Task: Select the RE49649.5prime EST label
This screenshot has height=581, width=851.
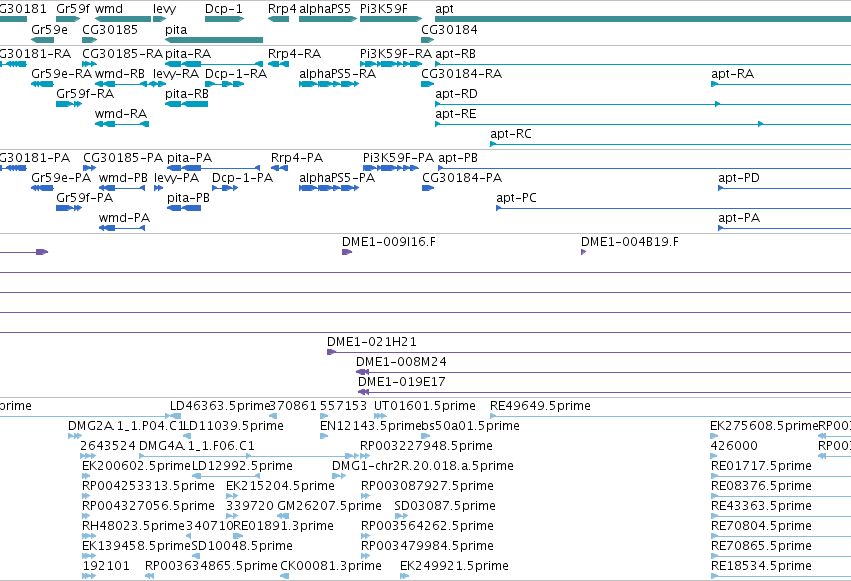Action: click(540, 406)
